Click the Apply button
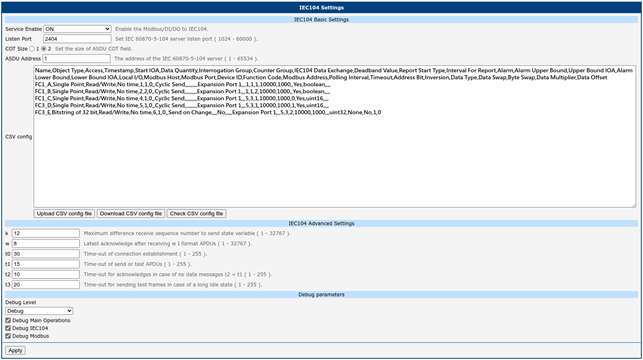 coord(16,351)
